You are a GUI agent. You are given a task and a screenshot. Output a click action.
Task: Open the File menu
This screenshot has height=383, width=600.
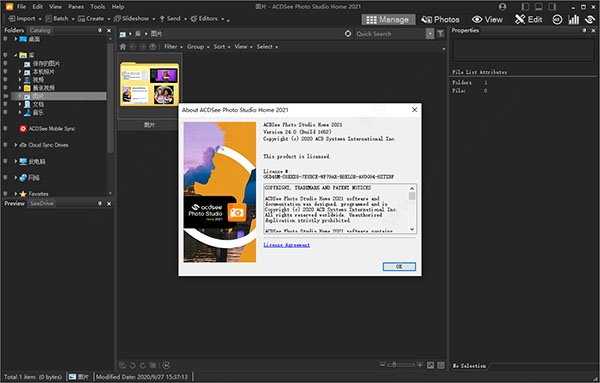[x=21, y=7]
